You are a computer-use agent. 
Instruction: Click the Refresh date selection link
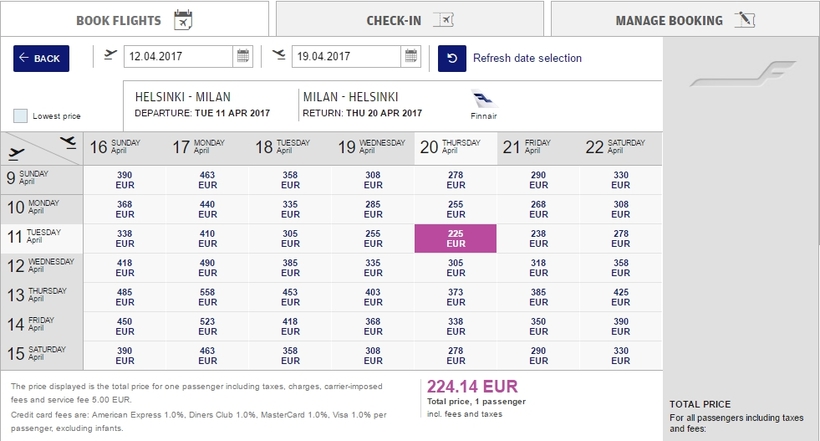click(x=527, y=58)
